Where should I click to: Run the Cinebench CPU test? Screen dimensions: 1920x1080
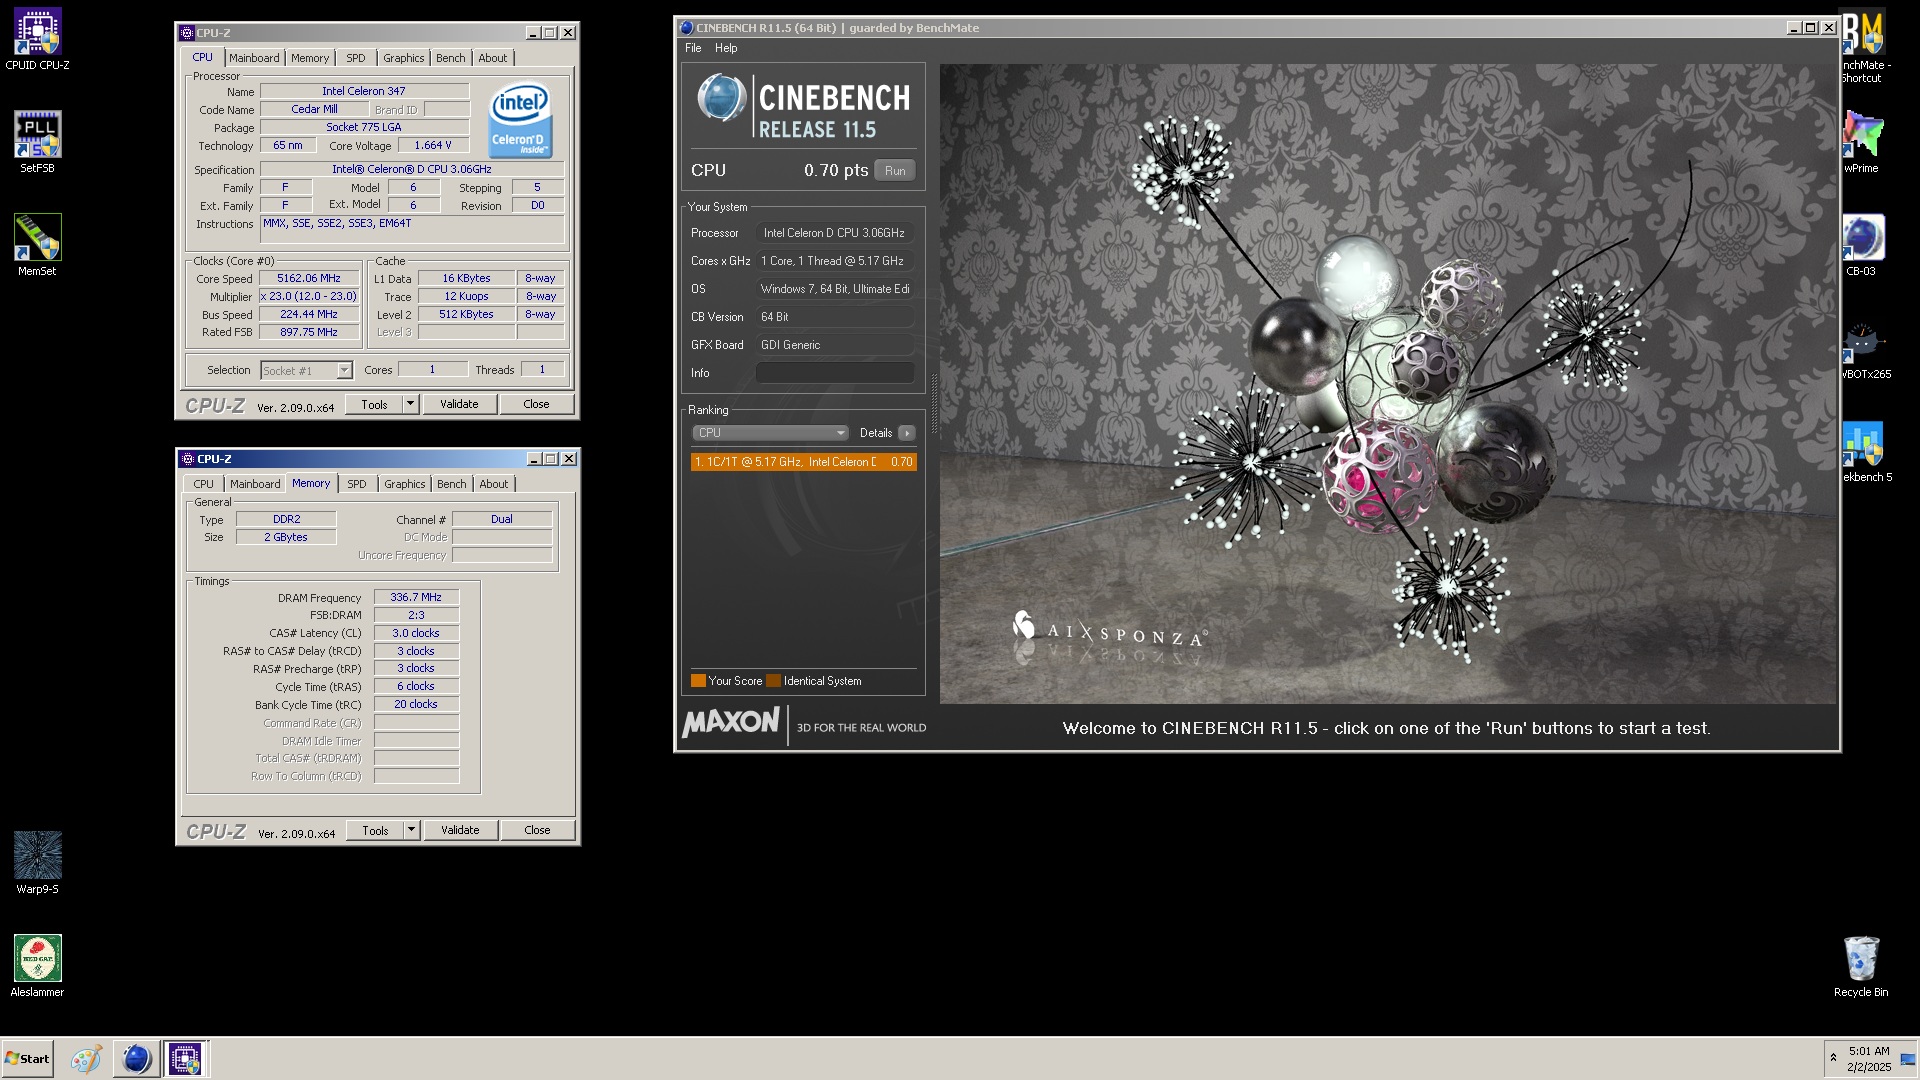click(x=895, y=171)
